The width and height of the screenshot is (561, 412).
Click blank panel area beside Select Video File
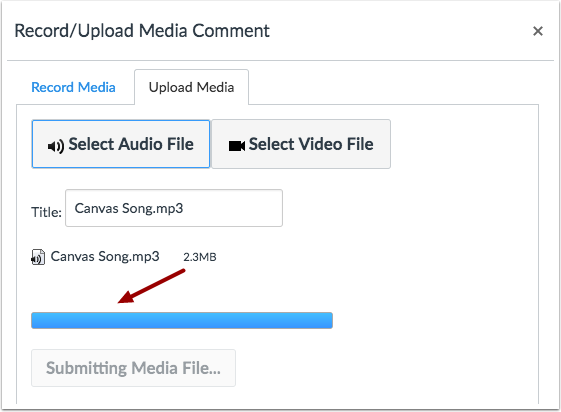[x=463, y=144]
